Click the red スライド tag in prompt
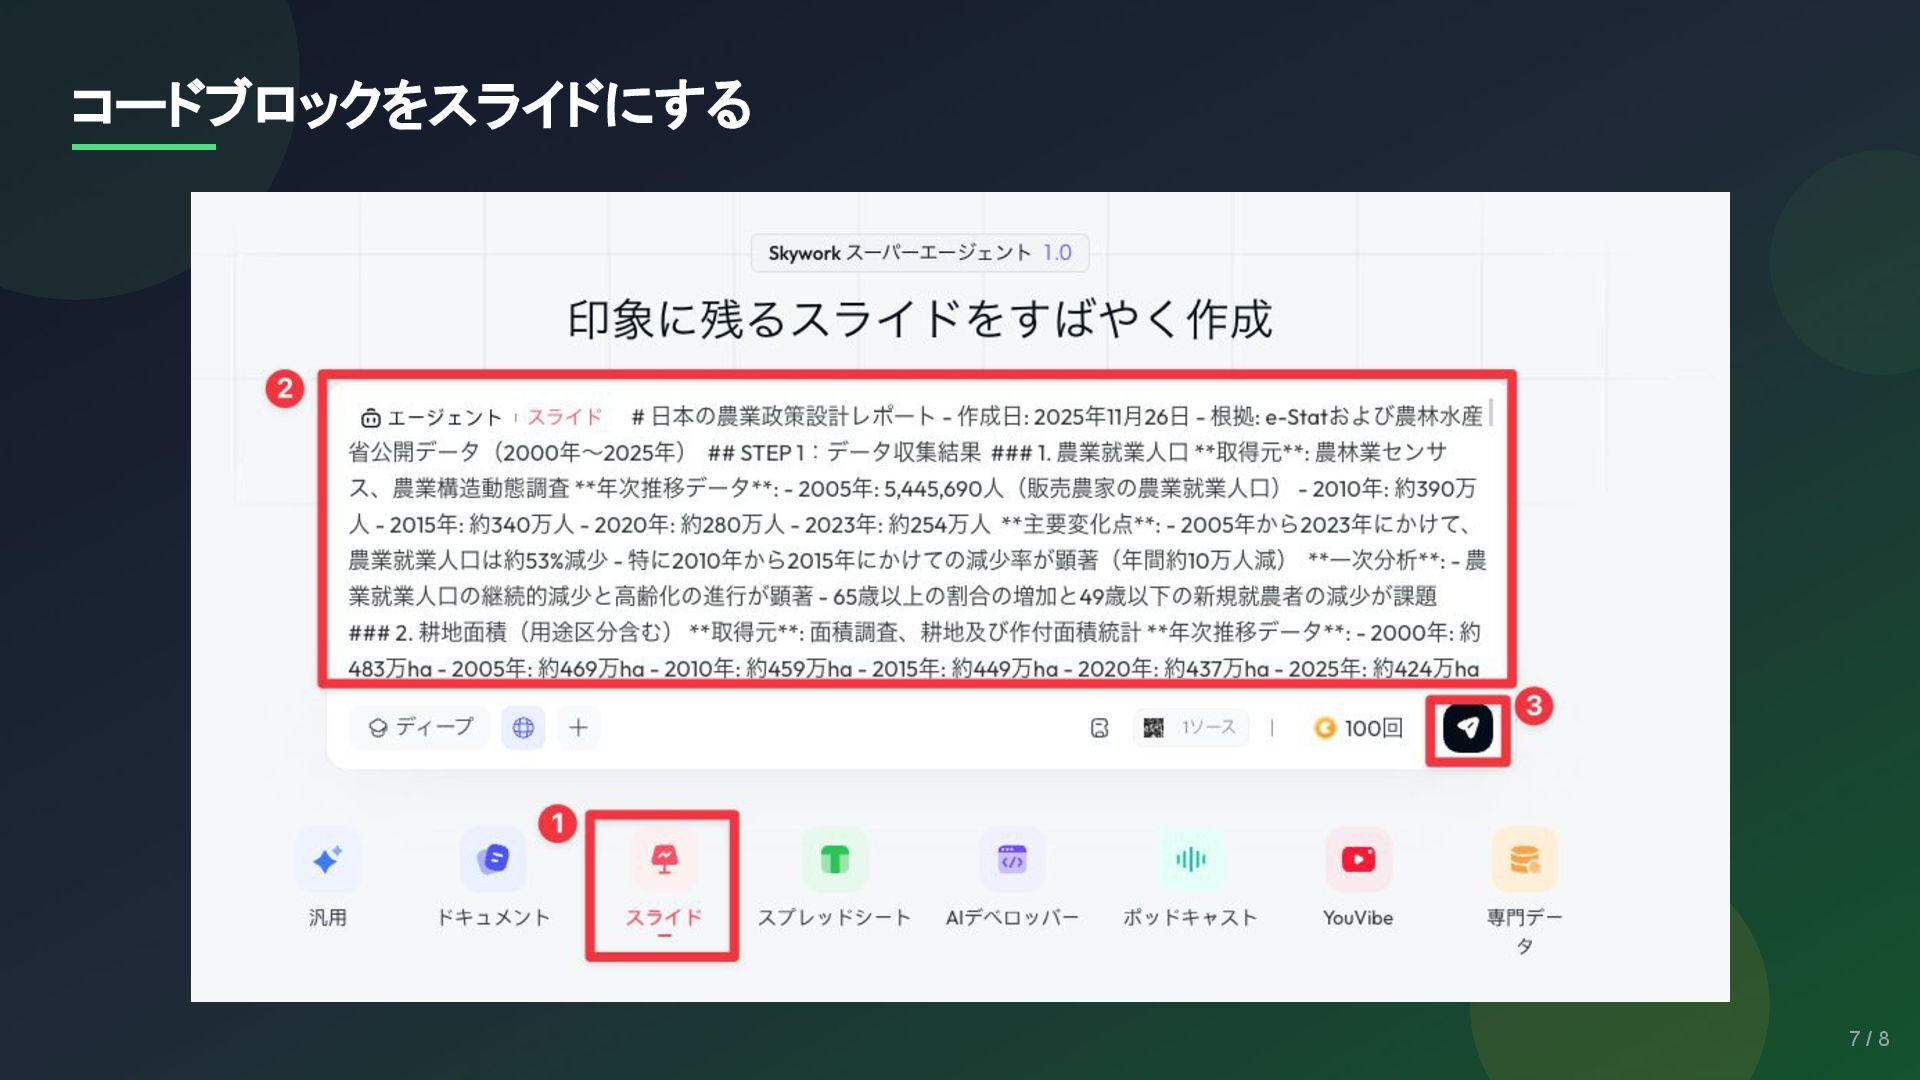 [565, 417]
